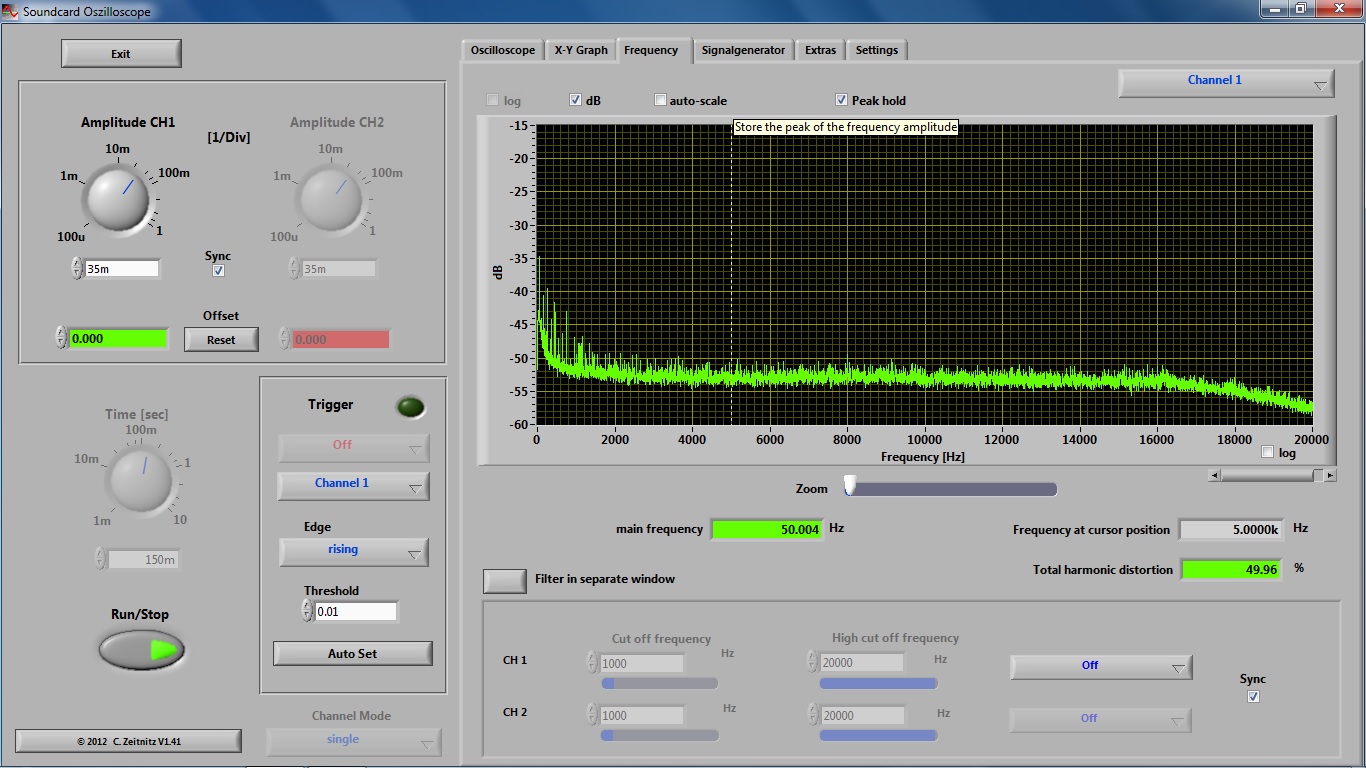Enable the auto-scale checkbox
Screen dimensions: 1366x768
(660, 100)
